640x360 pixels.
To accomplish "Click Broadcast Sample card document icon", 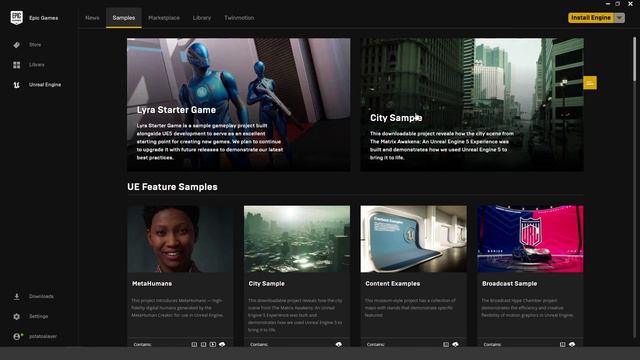I will coord(562,344).
